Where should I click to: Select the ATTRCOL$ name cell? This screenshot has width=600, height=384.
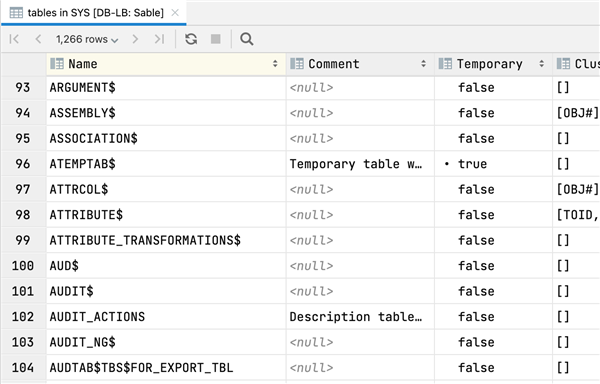click(166, 190)
